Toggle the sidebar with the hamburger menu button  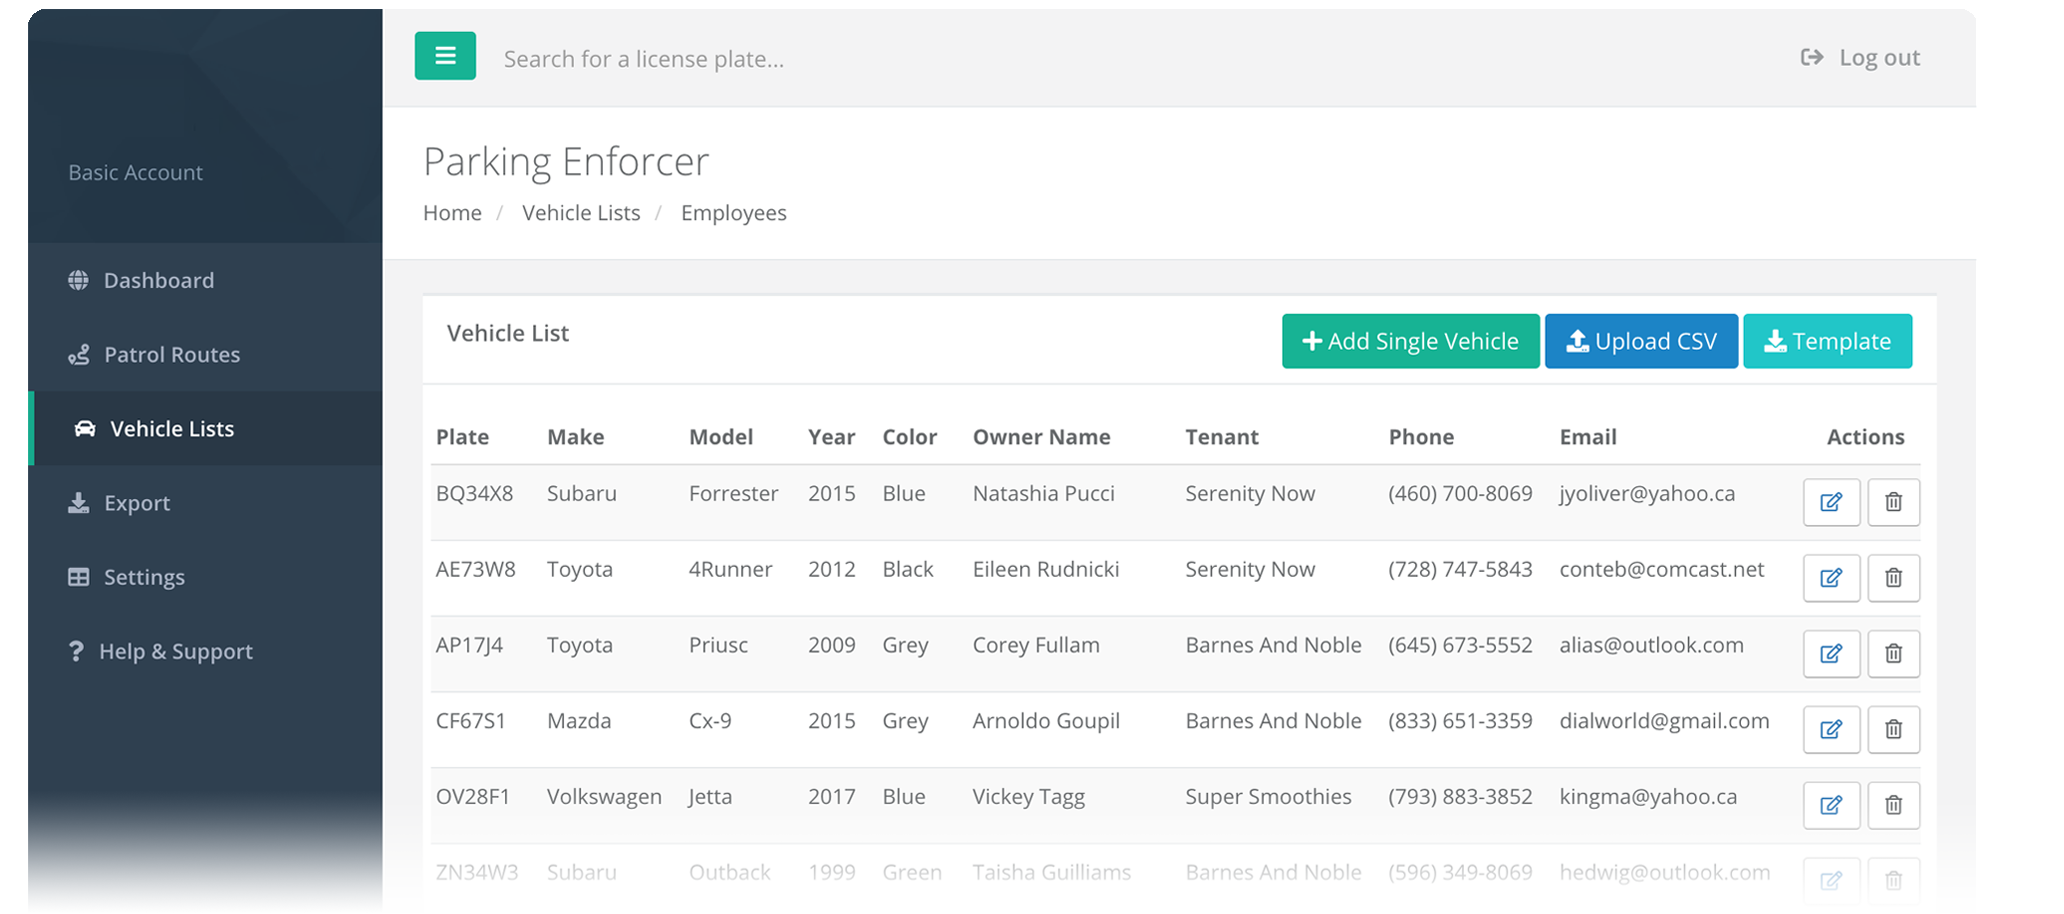tap(445, 56)
